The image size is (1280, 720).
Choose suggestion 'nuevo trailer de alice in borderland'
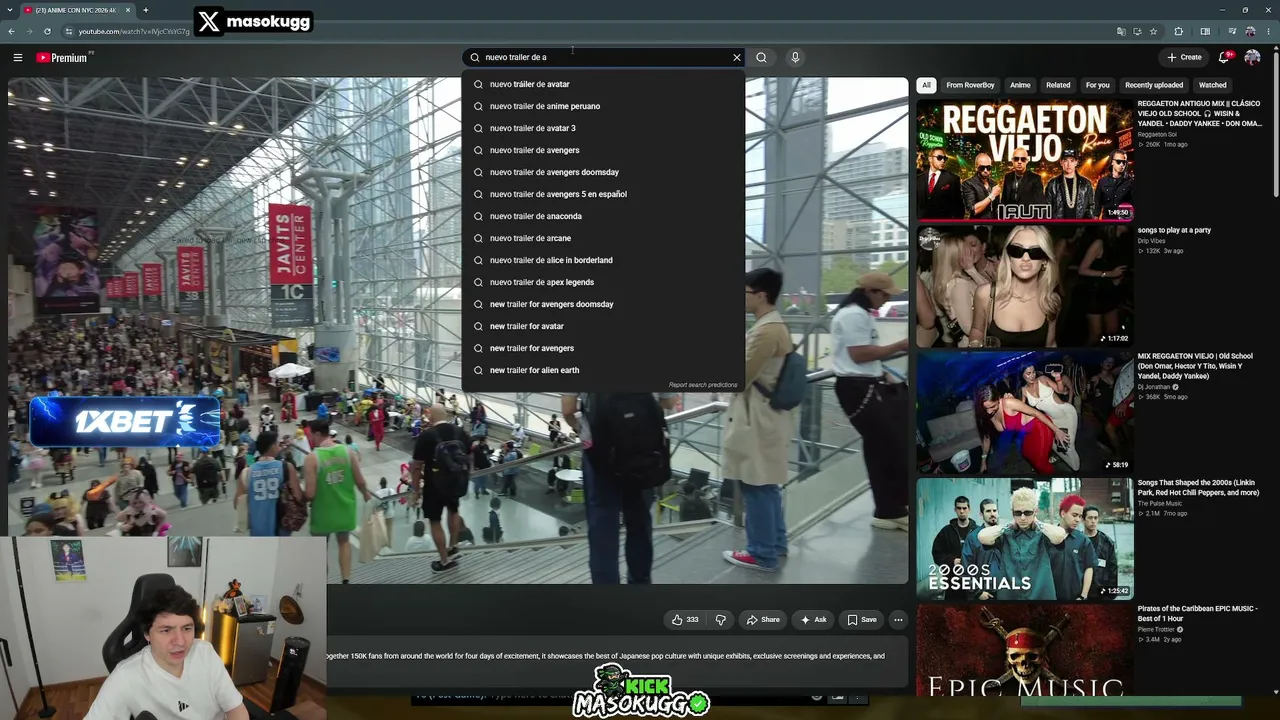[603, 260]
